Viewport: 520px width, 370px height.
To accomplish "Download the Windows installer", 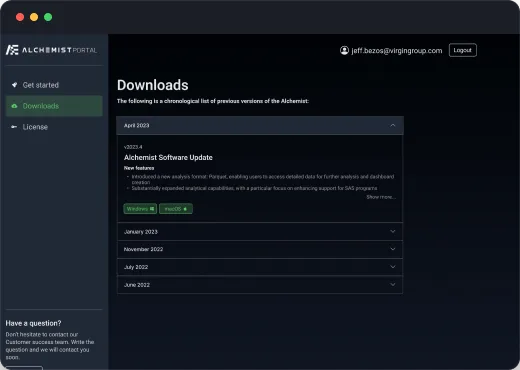I will coord(140,209).
